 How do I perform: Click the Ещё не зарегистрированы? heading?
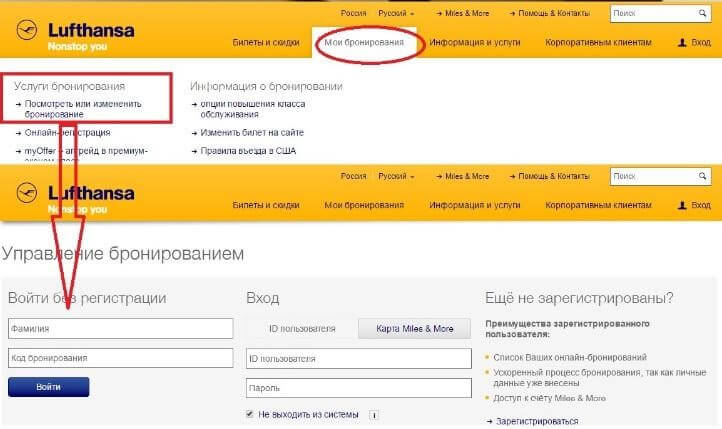(x=579, y=298)
